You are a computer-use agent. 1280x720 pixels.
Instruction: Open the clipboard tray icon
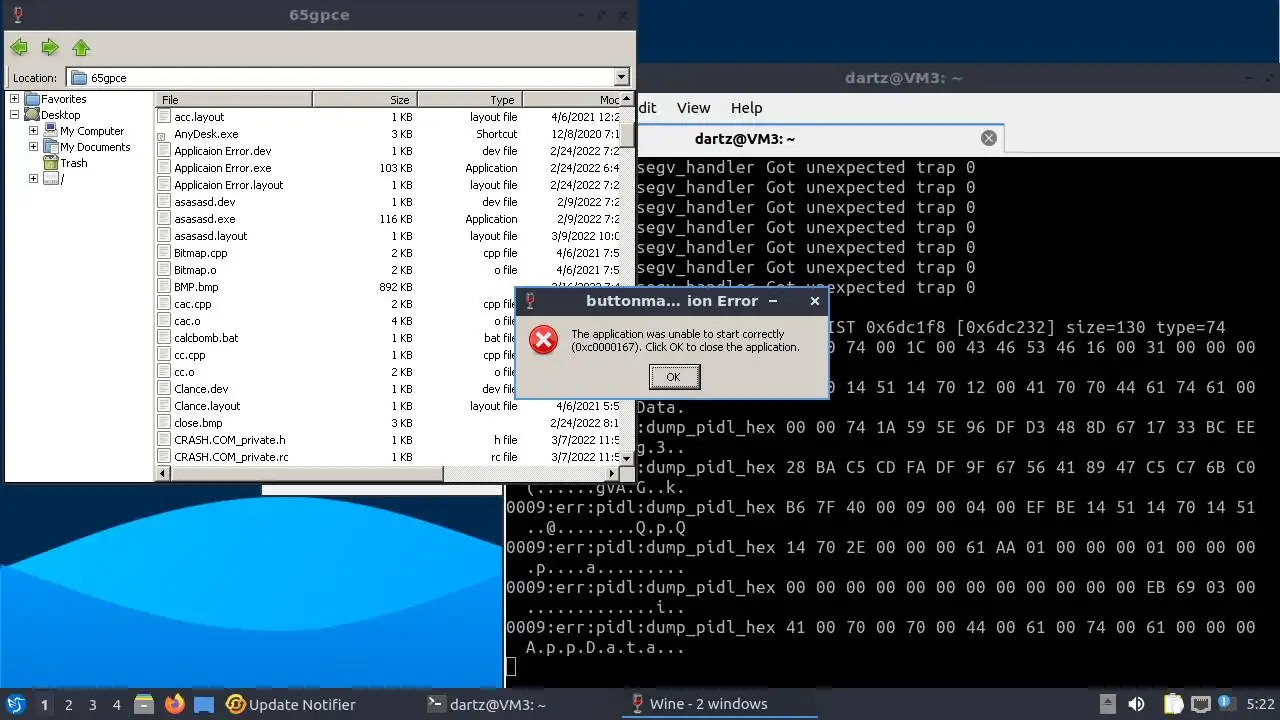coord(1172,704)
